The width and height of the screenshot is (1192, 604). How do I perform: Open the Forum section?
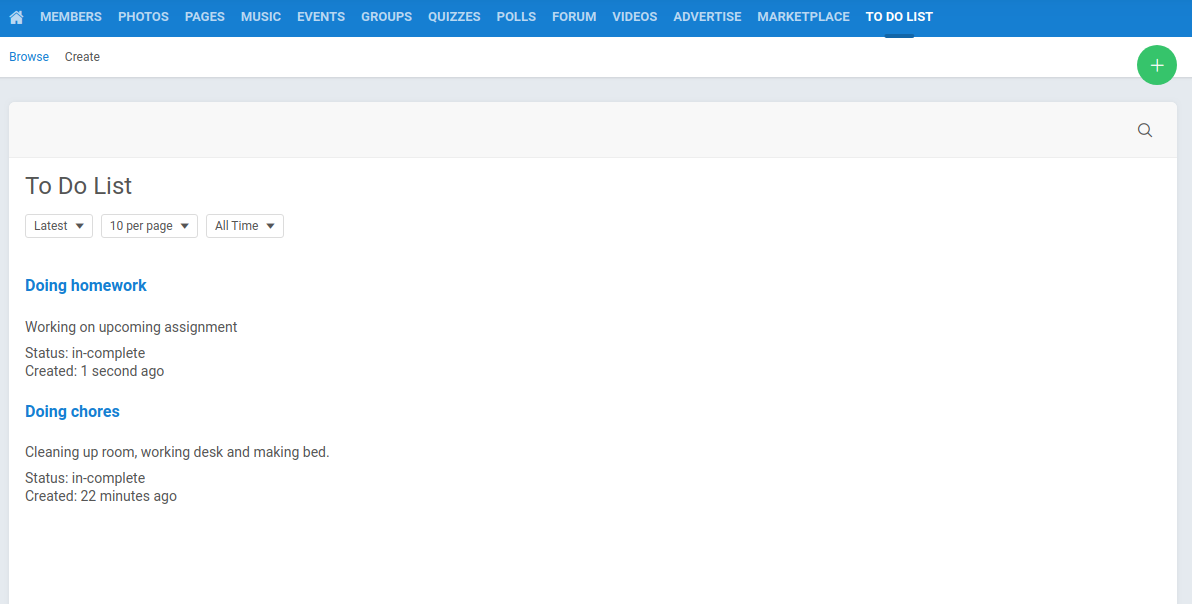[574, 17]
